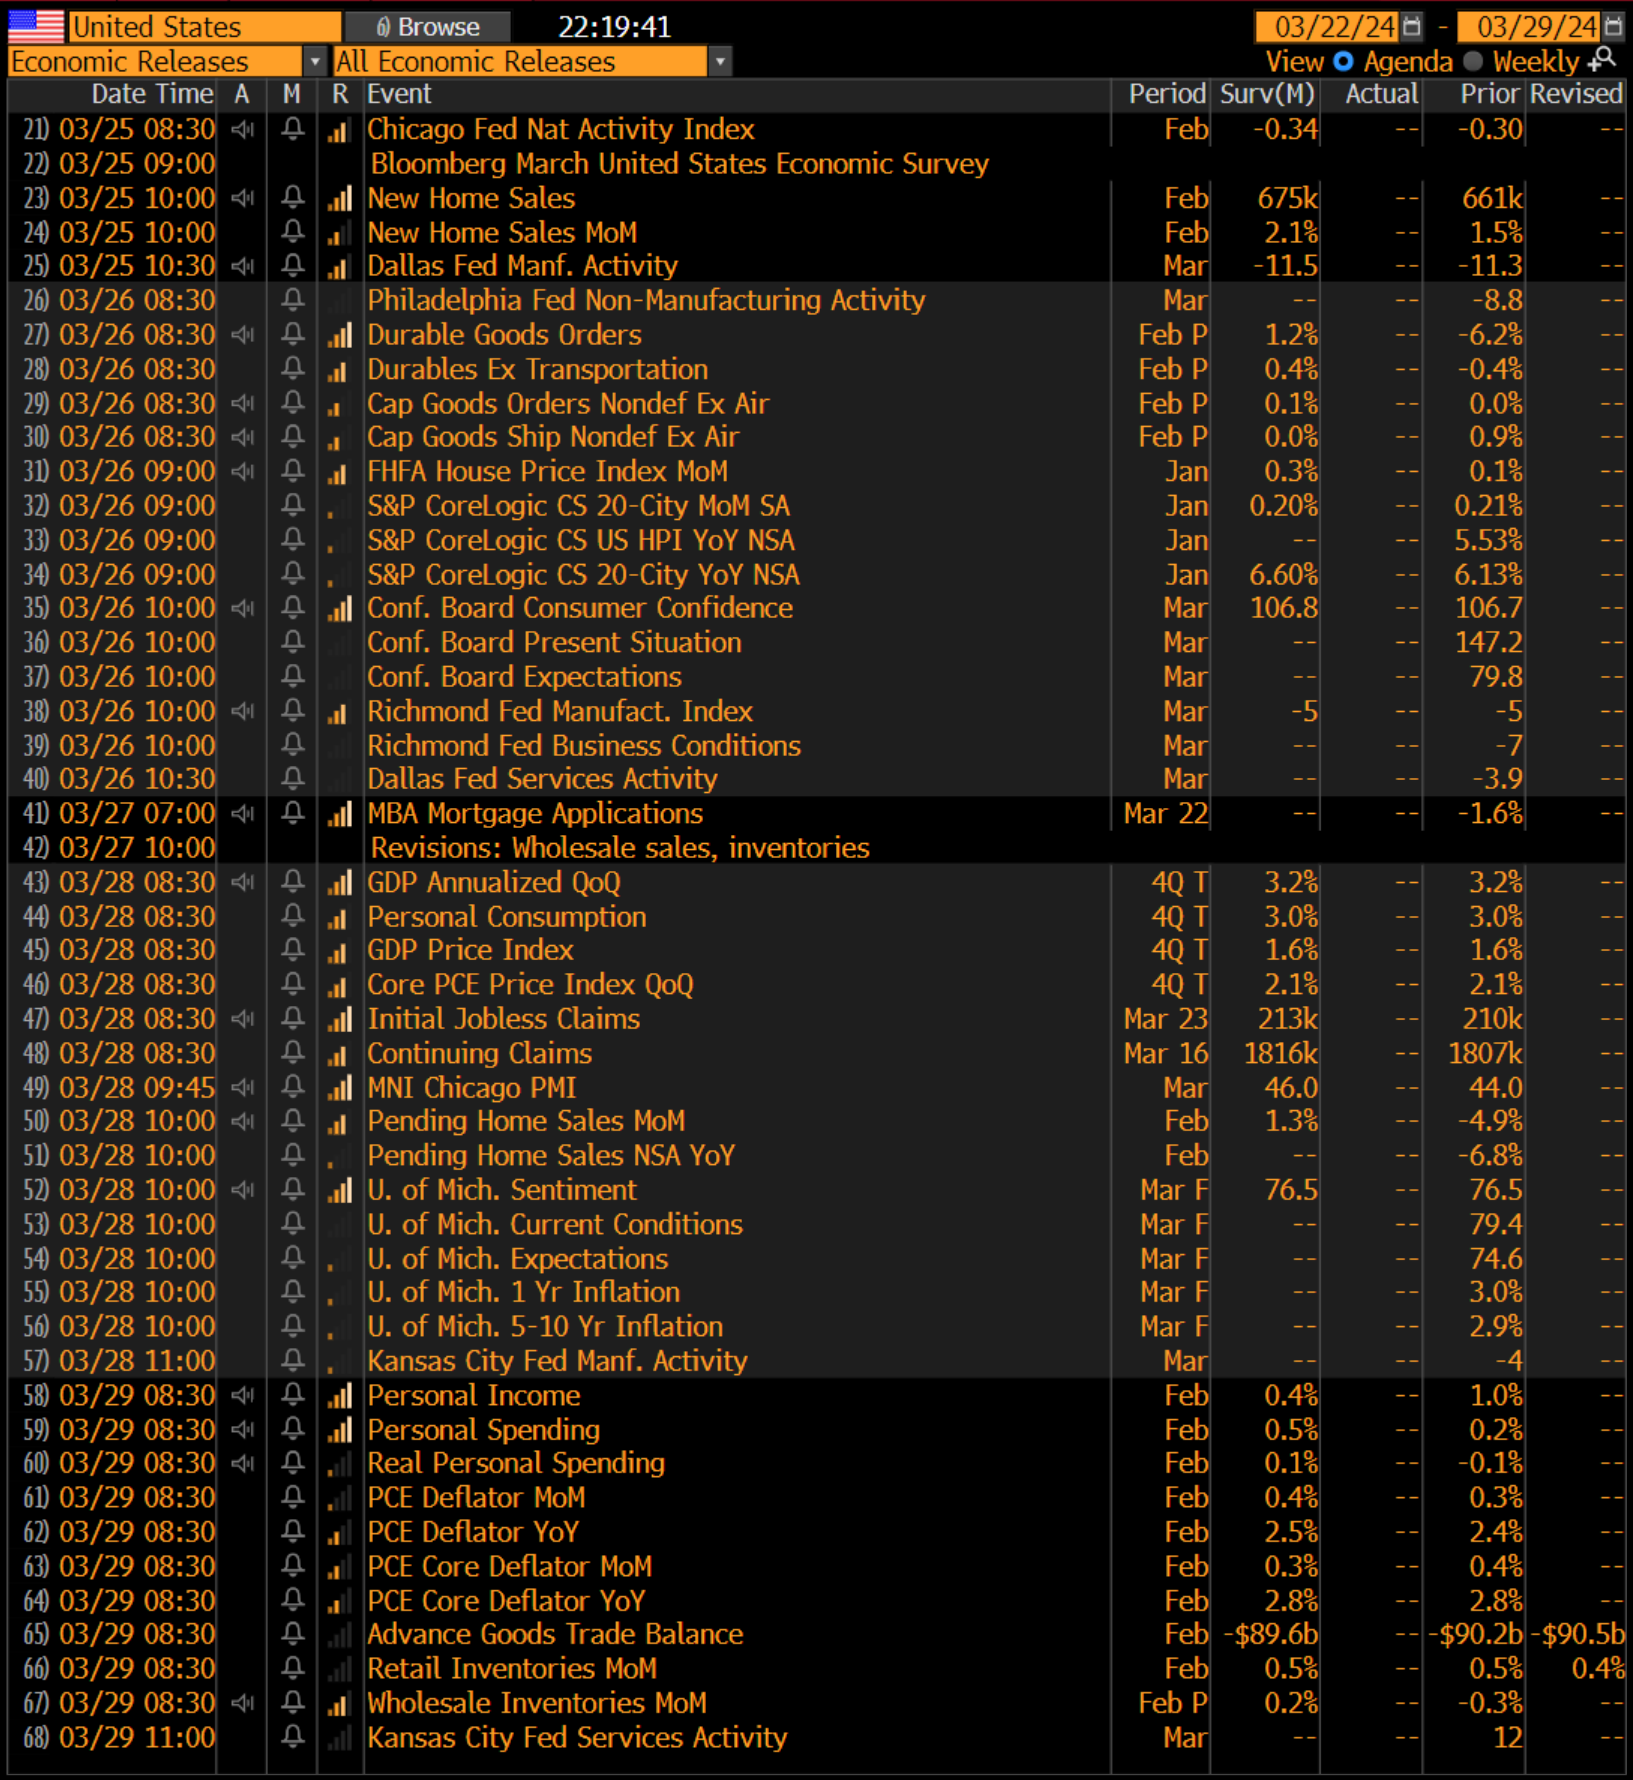Click the speaker icon for Dallas Fed Manf. Activity

(242, 266)
